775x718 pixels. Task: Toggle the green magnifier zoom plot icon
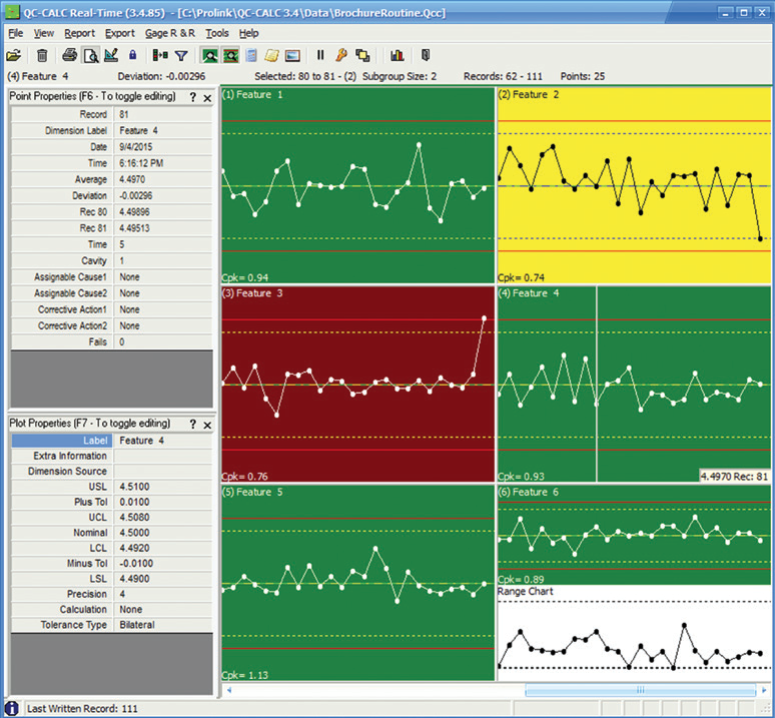[210, 55]
